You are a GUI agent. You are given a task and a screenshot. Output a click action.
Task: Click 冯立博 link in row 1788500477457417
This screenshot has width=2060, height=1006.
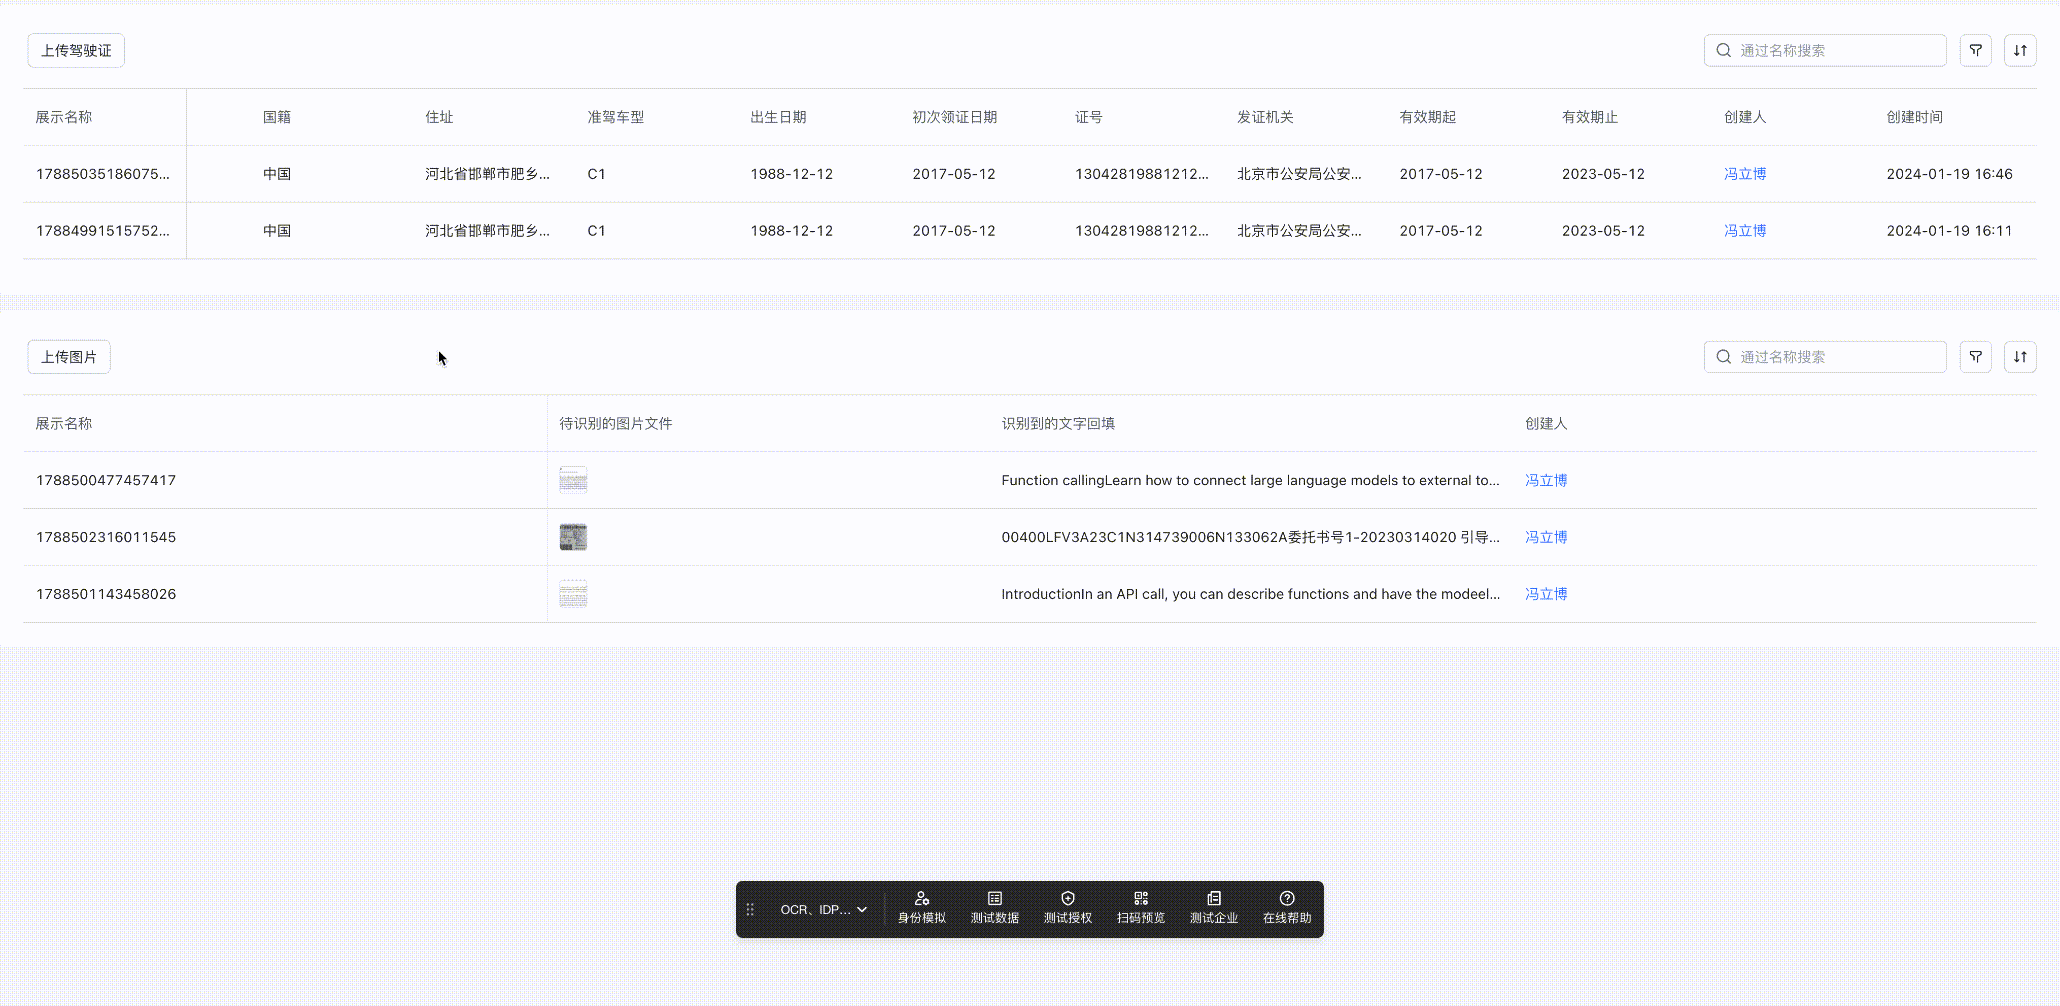coord(1546,480)
